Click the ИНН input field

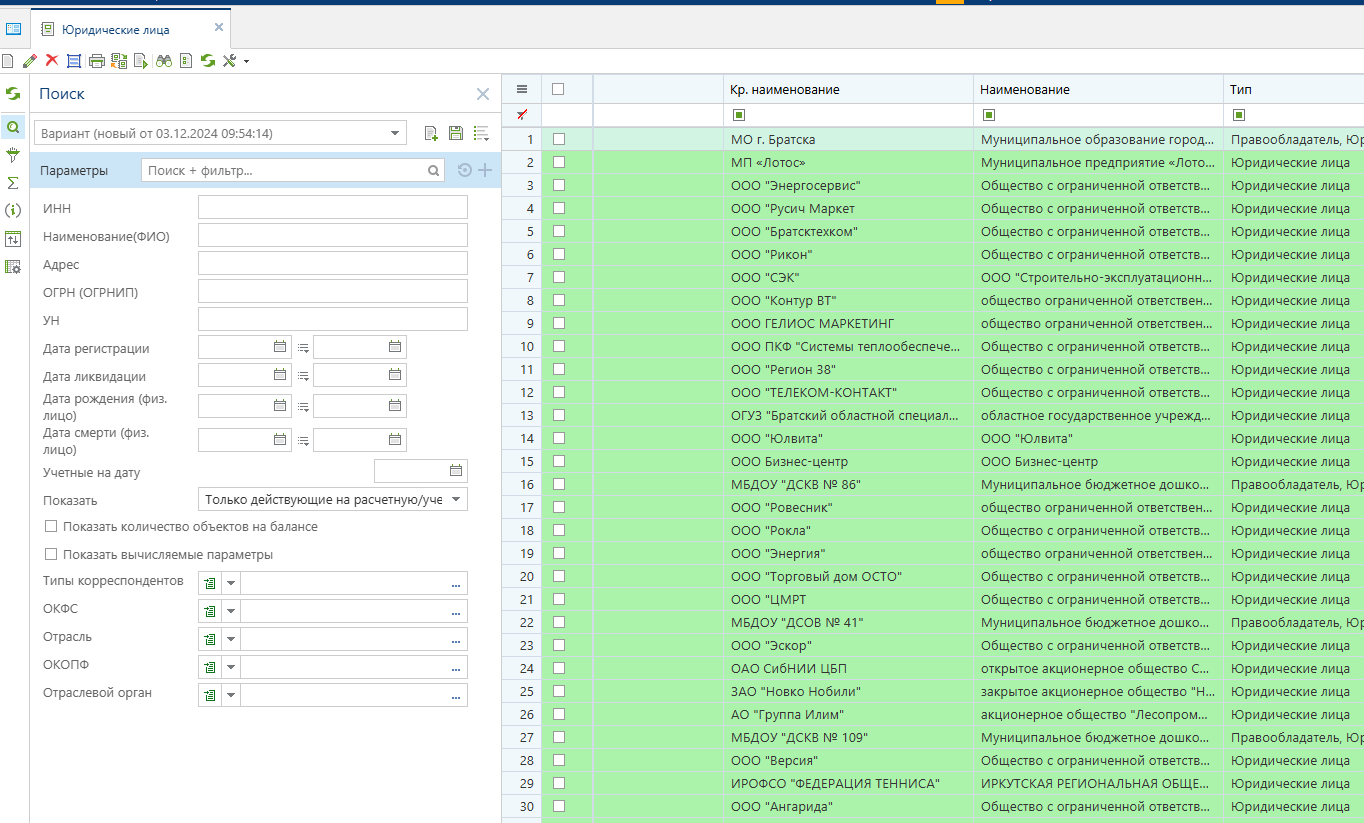pyautogui.click(x=333, y=207)
